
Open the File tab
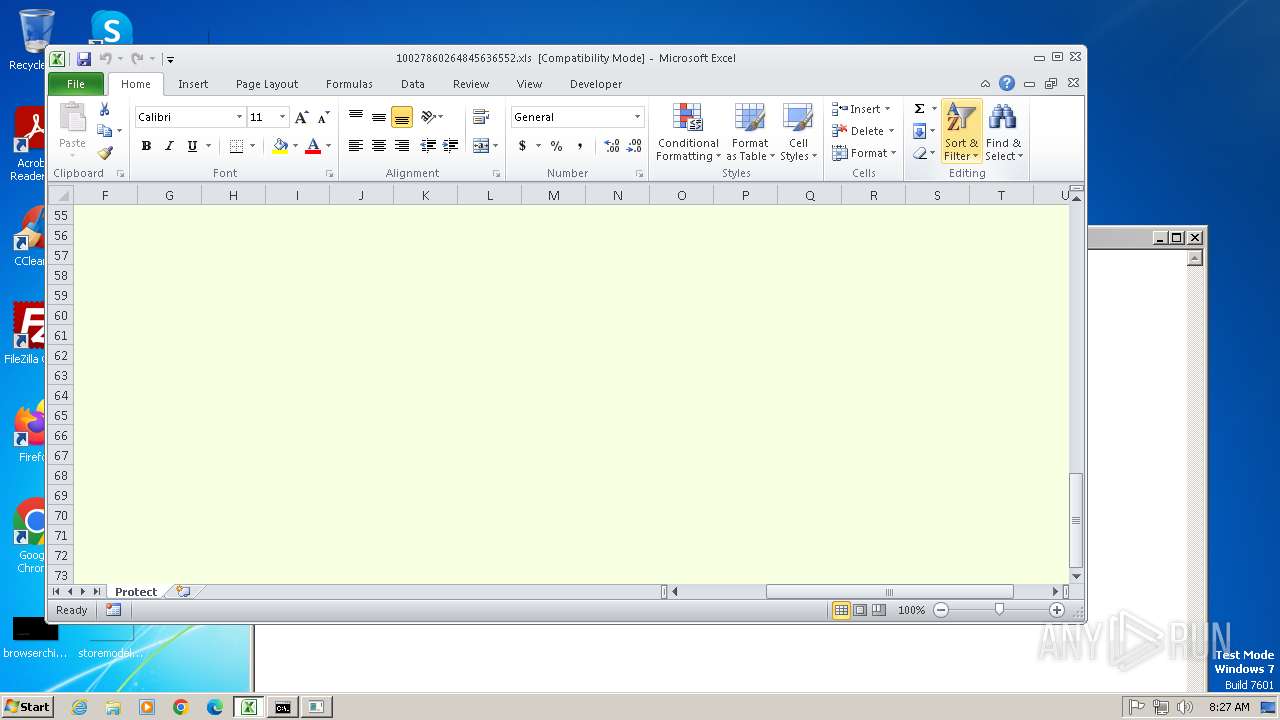click(x=76, y=84)
